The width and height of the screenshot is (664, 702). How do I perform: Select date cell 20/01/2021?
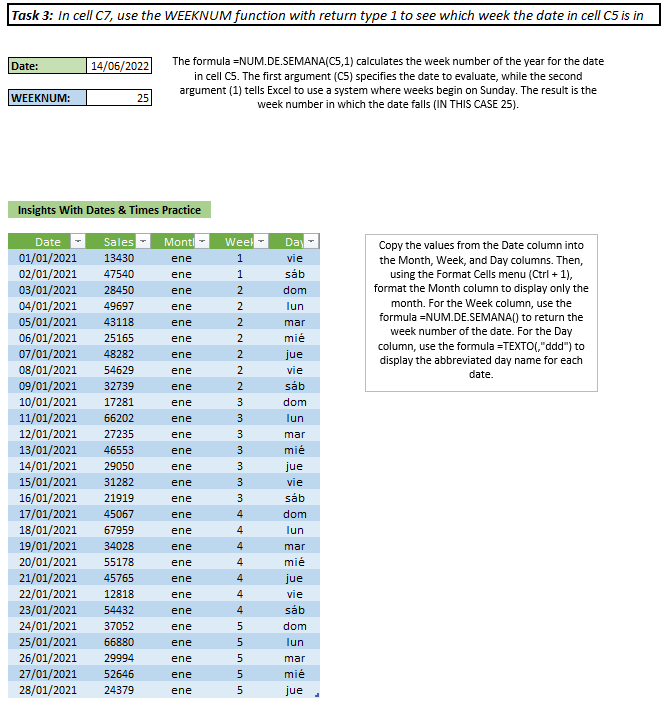pos(47,562)
